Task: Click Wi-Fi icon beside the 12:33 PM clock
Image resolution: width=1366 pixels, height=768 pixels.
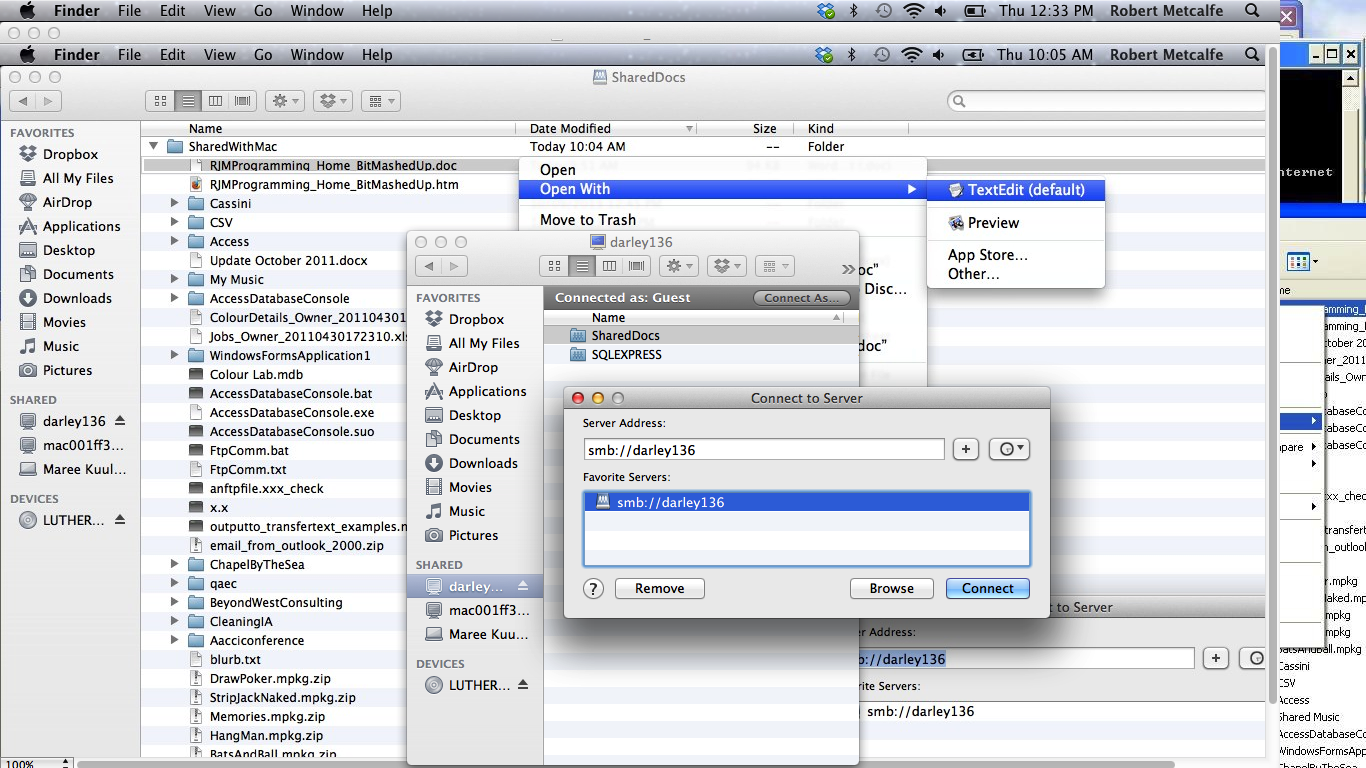Action: pos(913,11)
